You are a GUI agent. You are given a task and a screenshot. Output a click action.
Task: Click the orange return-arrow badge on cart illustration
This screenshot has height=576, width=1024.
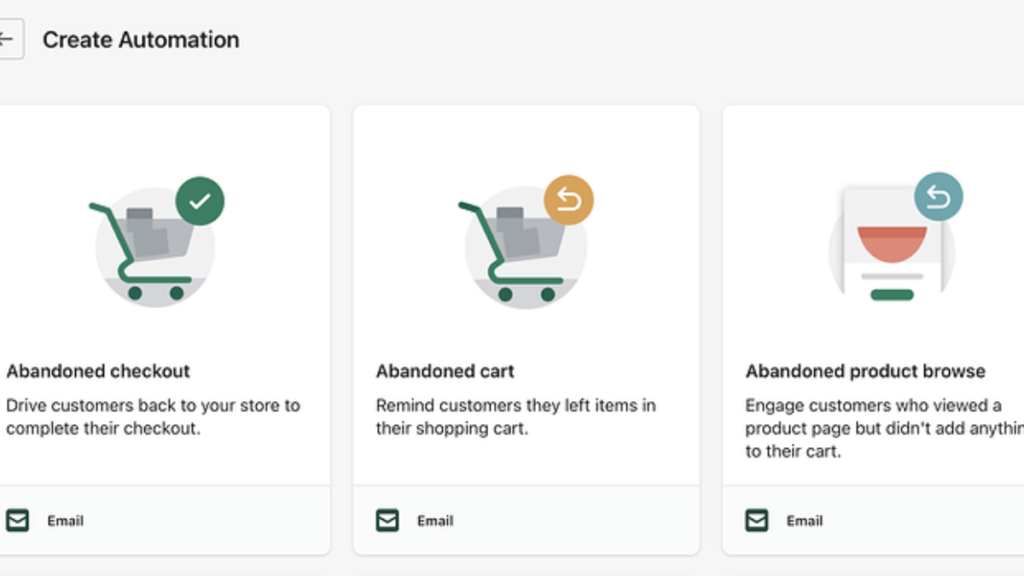click(571, 200)
